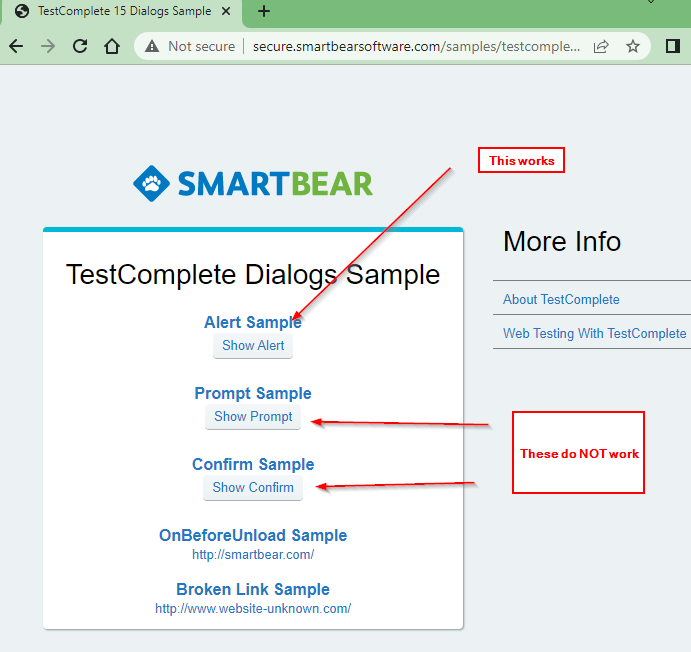Open a new tab with the plus icon
The image size is (691, 652).
point(264,11)
